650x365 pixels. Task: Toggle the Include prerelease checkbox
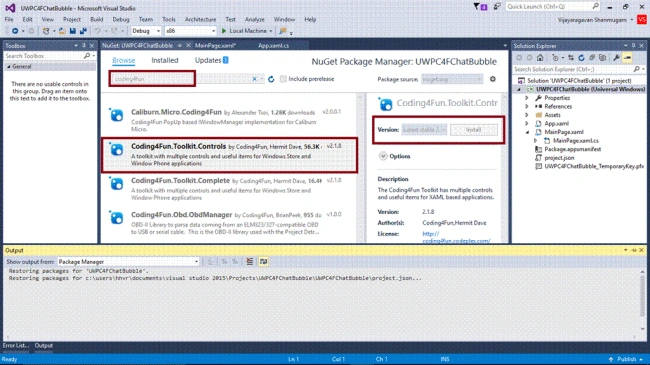click(x=283, y=79)
